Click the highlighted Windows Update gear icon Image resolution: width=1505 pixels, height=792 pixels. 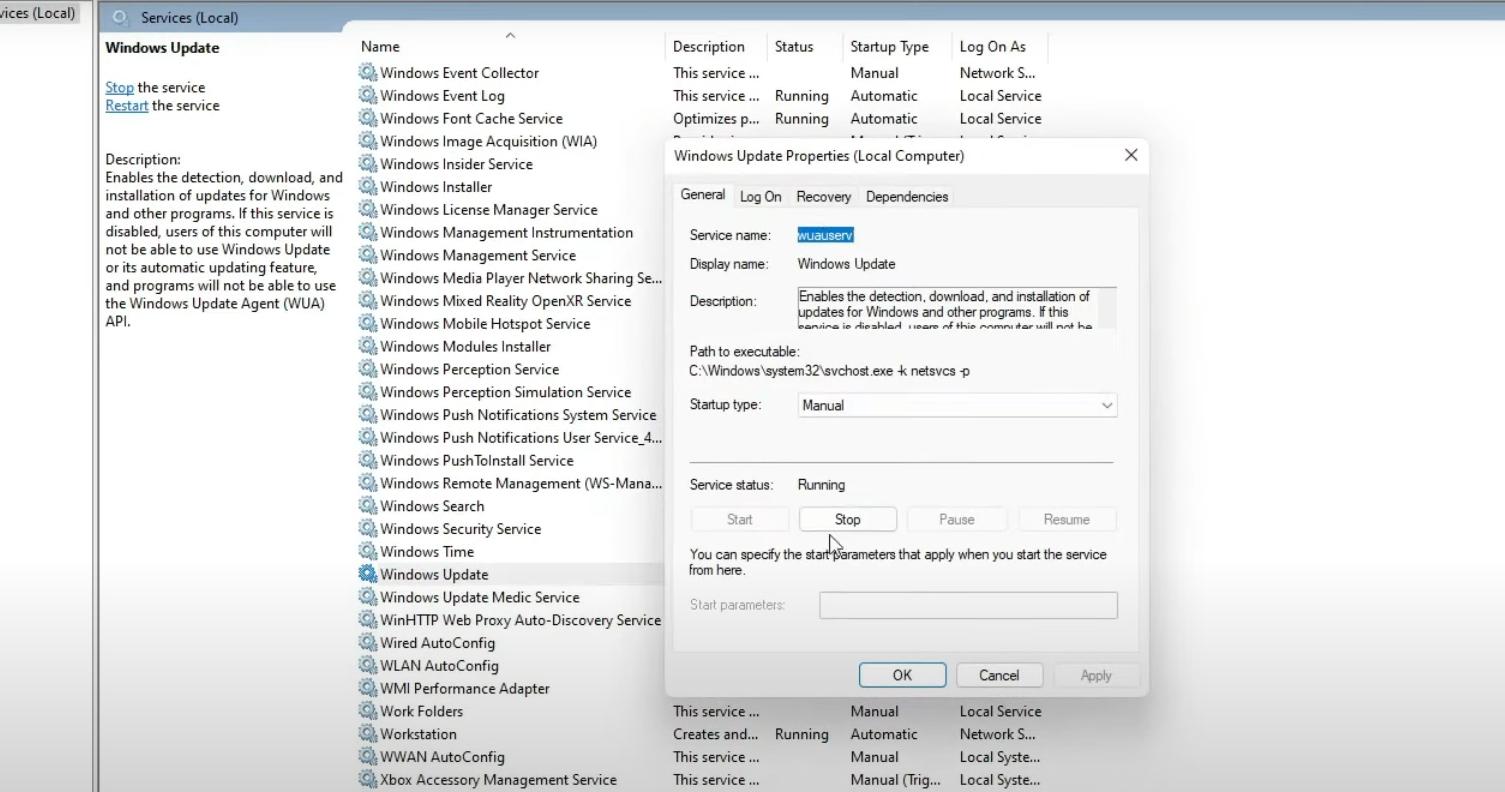point(367,574)
